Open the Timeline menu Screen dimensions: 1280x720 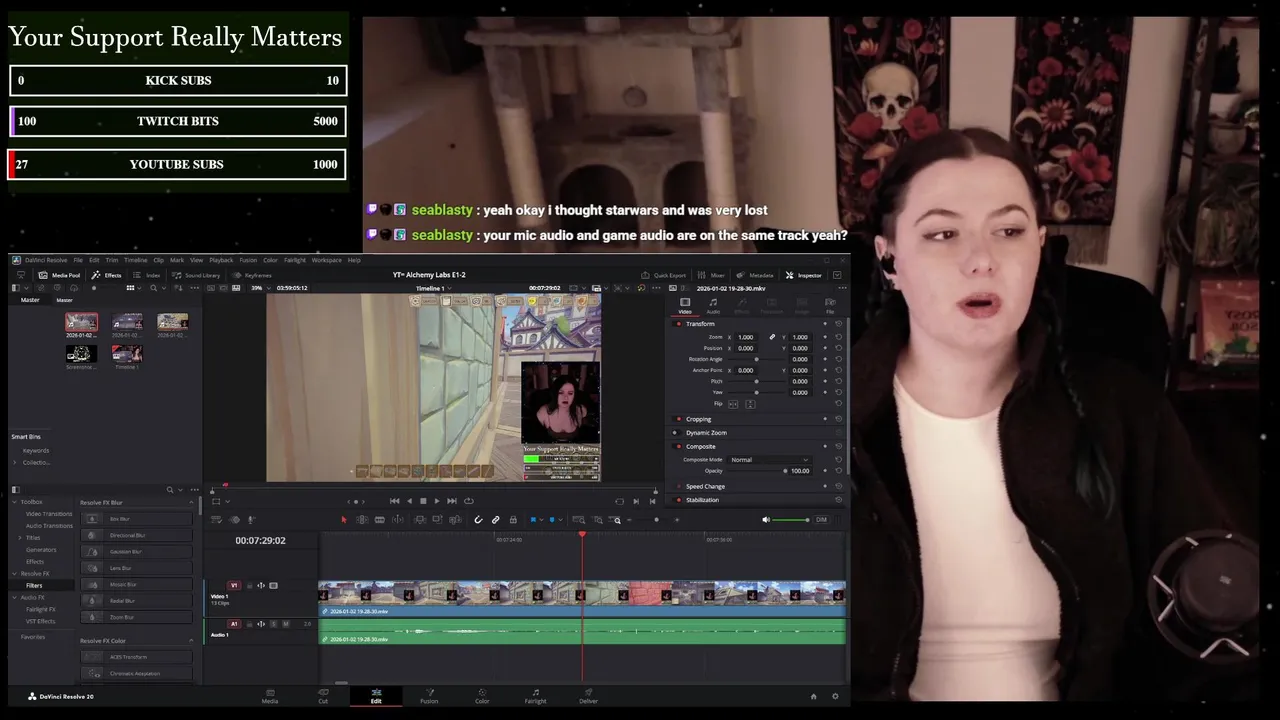point(135,260)
